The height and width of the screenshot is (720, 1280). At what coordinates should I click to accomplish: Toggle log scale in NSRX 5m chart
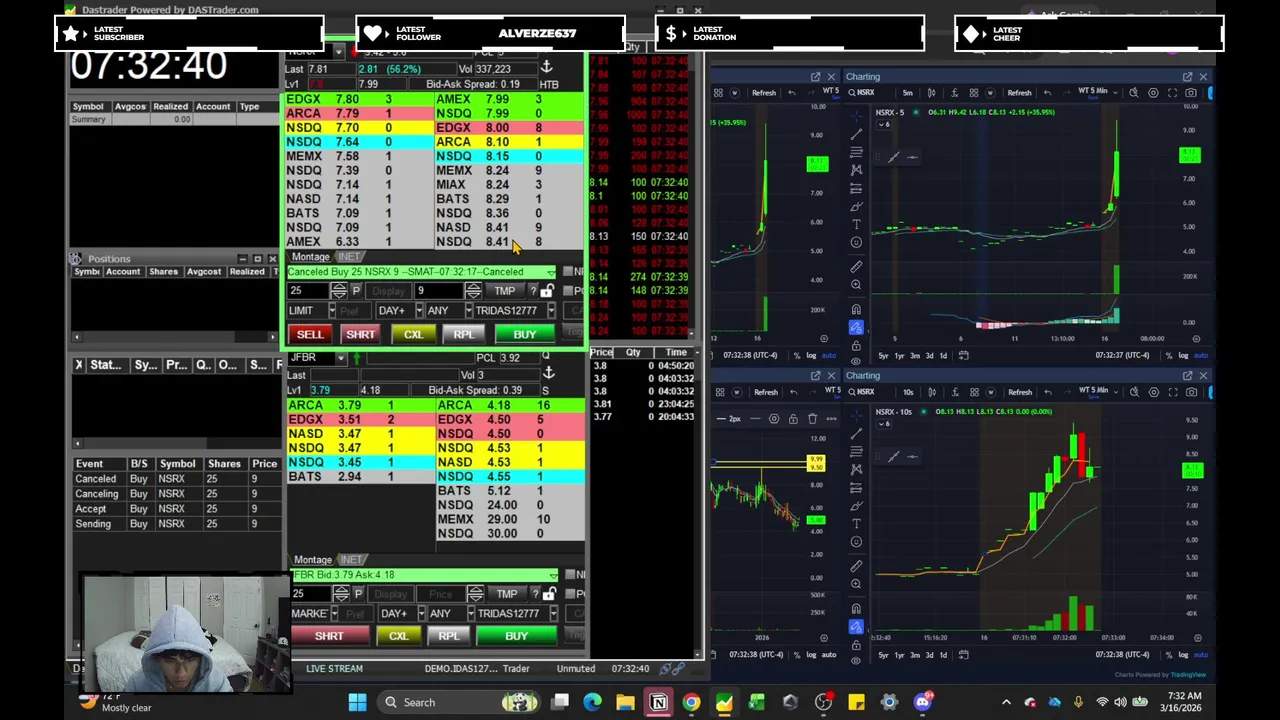(1183, 355)
